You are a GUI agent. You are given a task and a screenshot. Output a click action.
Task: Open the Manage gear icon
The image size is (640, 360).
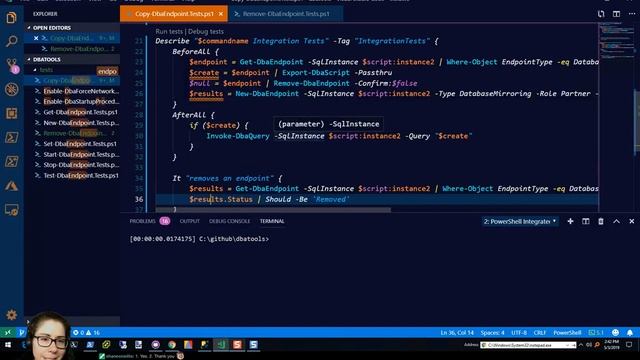[x=11, y=315]
